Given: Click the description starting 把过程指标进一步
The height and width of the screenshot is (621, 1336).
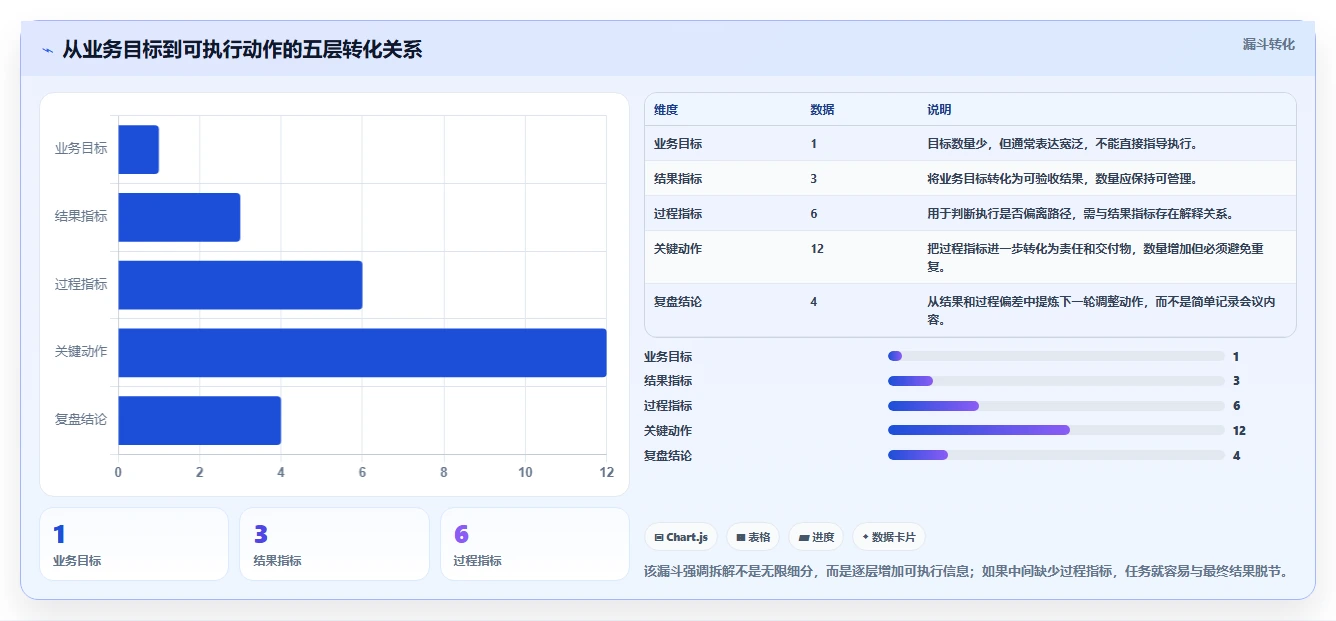Looking at the screenshot, I should 1095,258.
